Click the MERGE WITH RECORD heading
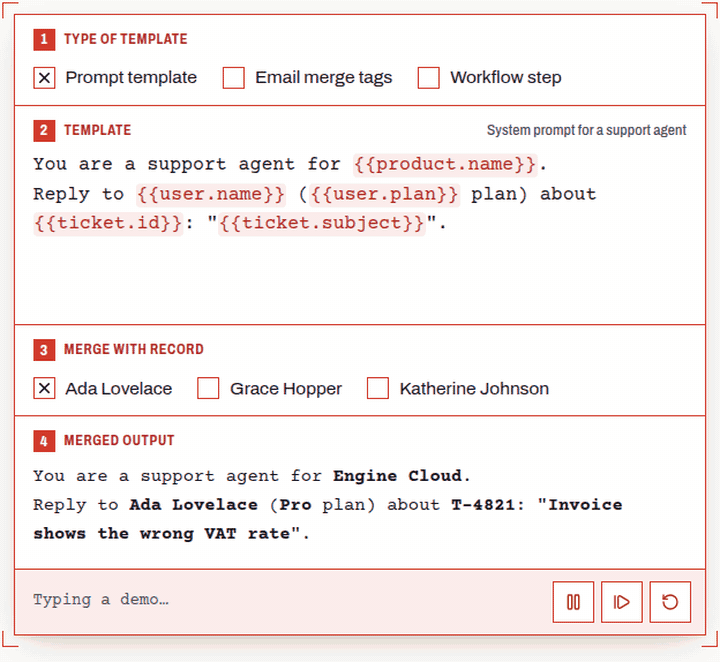Viewport: 720px width, 662px height. tap(134, 349)
